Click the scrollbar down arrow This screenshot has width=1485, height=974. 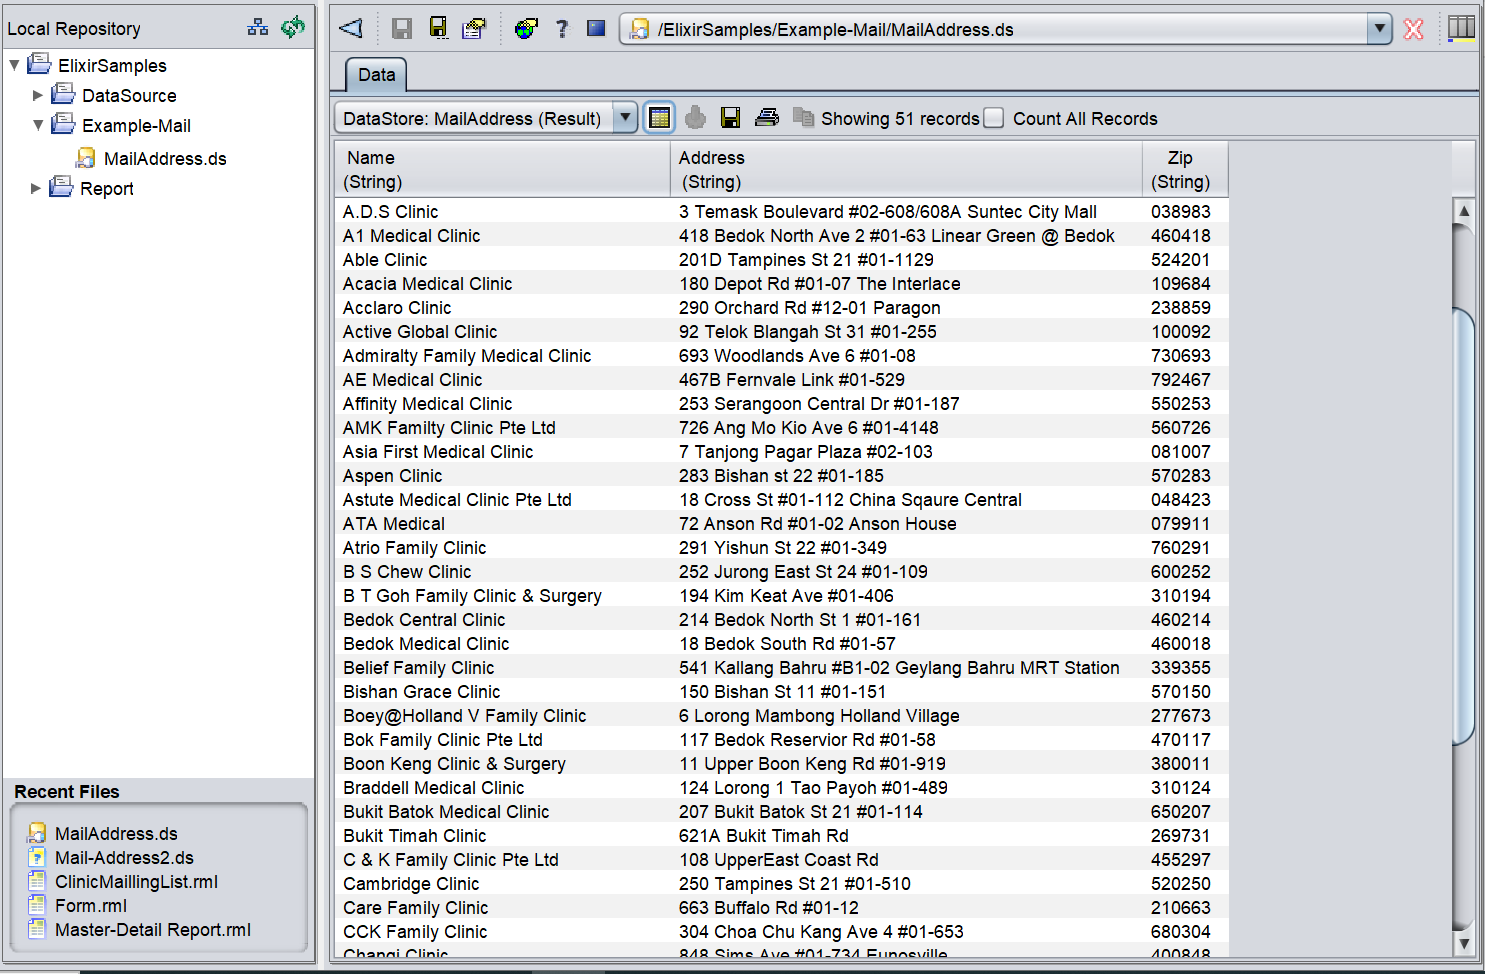click(1463, 943)
